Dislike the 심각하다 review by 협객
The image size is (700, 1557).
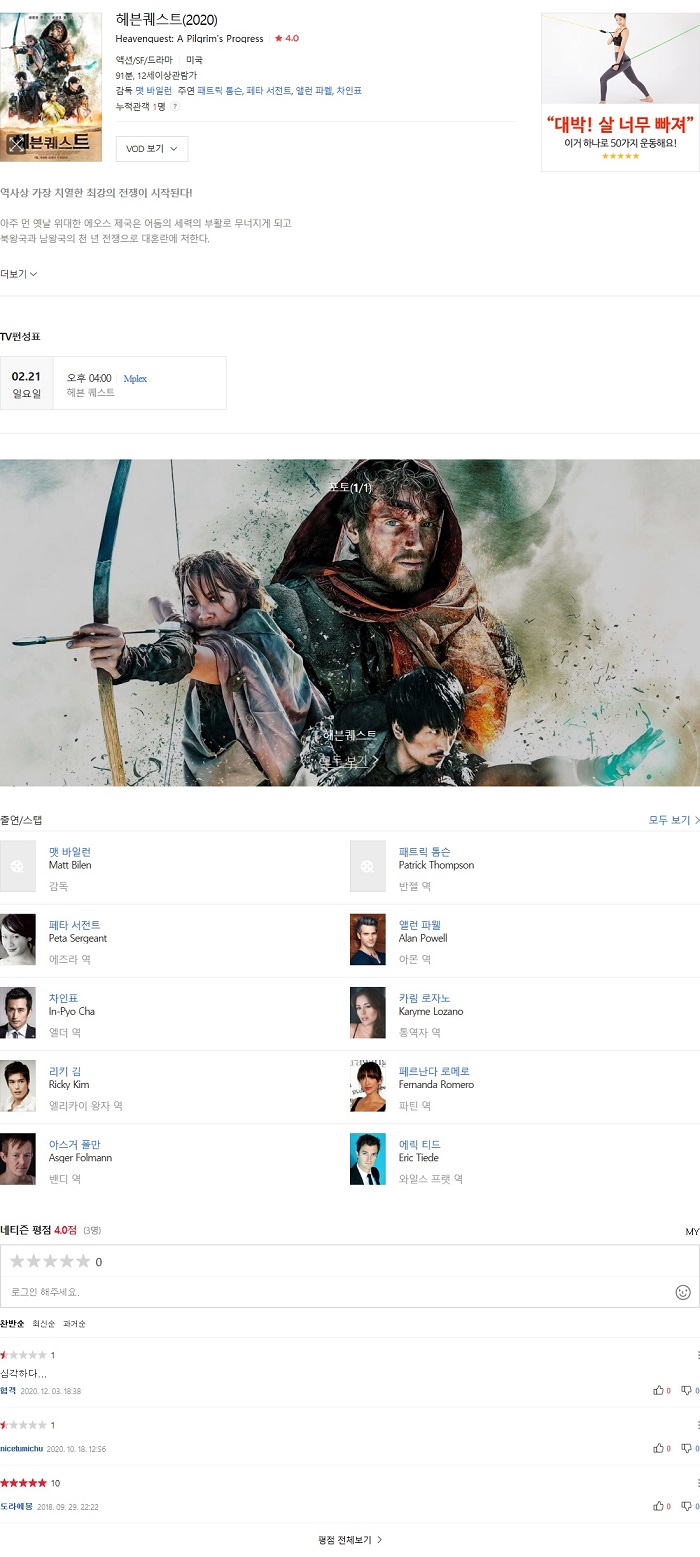(689, 1390)
